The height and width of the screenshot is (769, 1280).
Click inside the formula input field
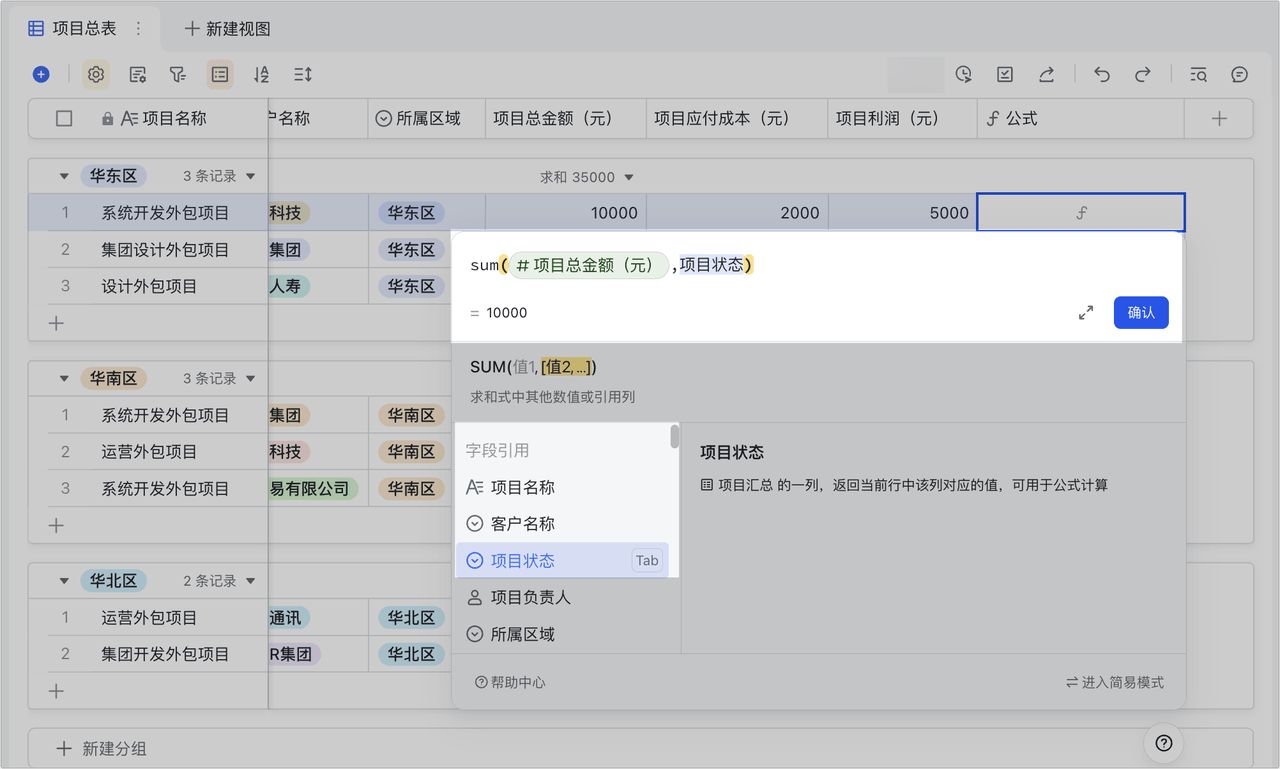[818, 265]
